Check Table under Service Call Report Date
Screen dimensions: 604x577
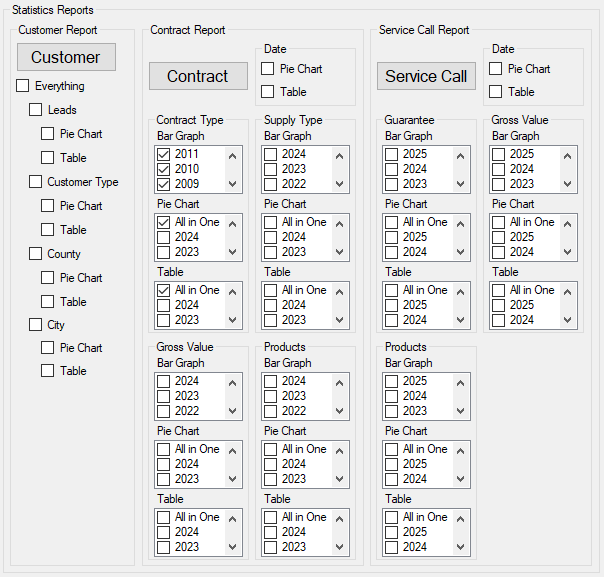pos(496,92)
